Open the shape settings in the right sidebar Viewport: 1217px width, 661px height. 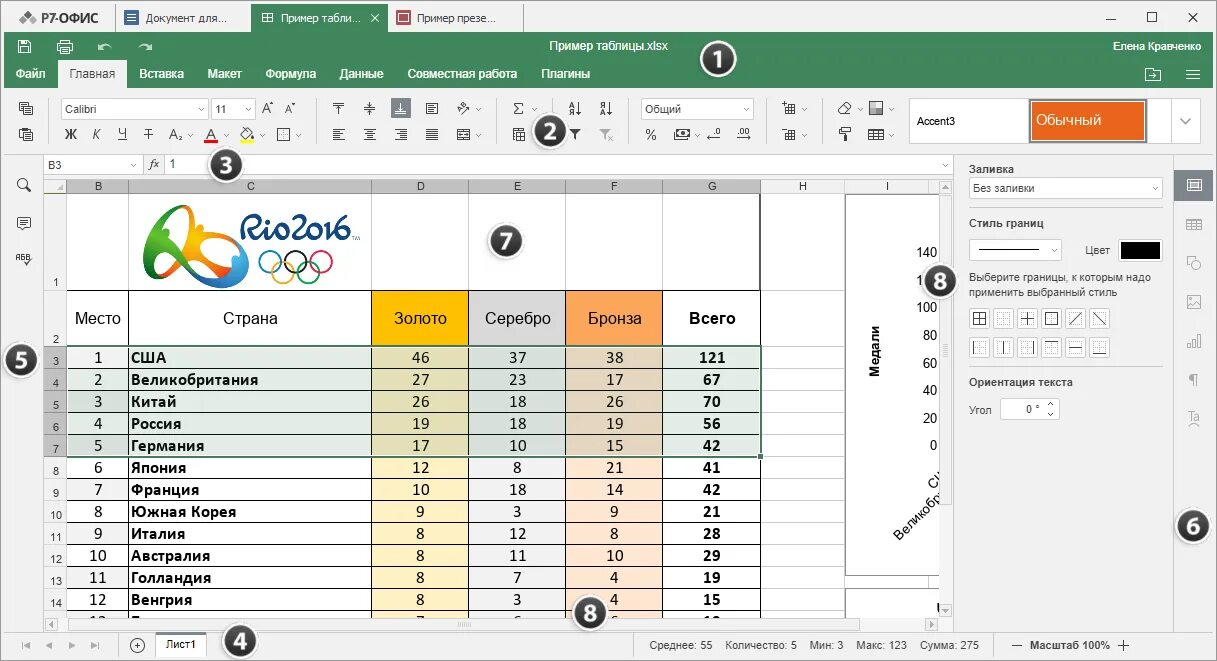[1193, 263]
